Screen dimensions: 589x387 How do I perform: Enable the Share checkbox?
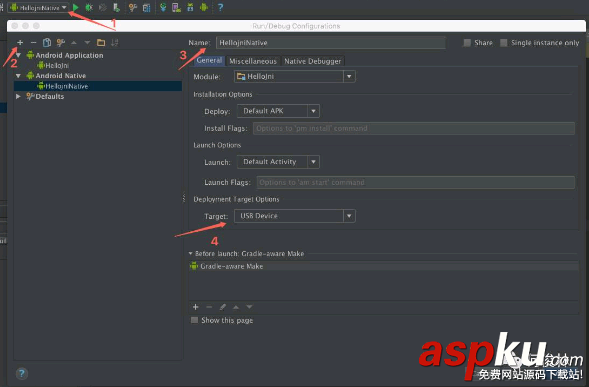coord(467,42)
